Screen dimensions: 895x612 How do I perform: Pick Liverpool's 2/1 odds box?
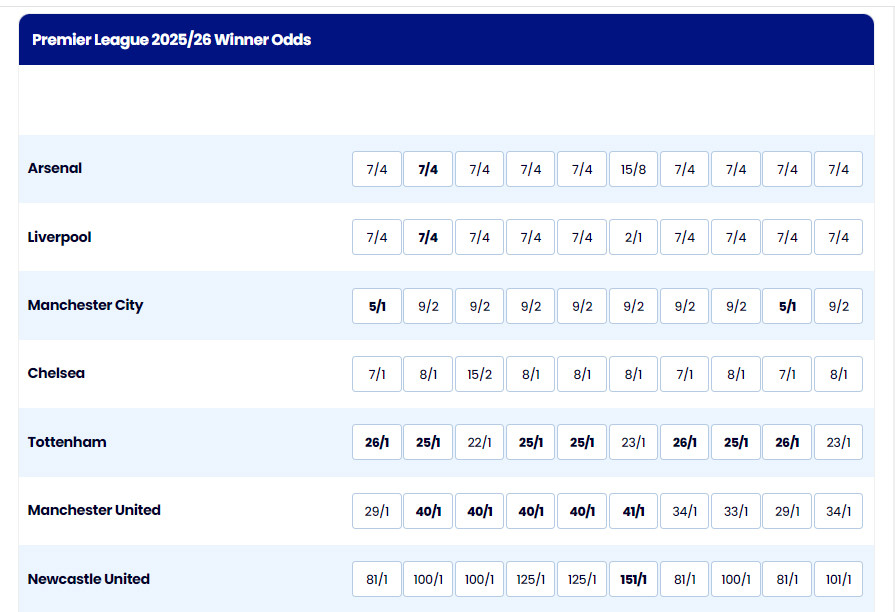633,237
